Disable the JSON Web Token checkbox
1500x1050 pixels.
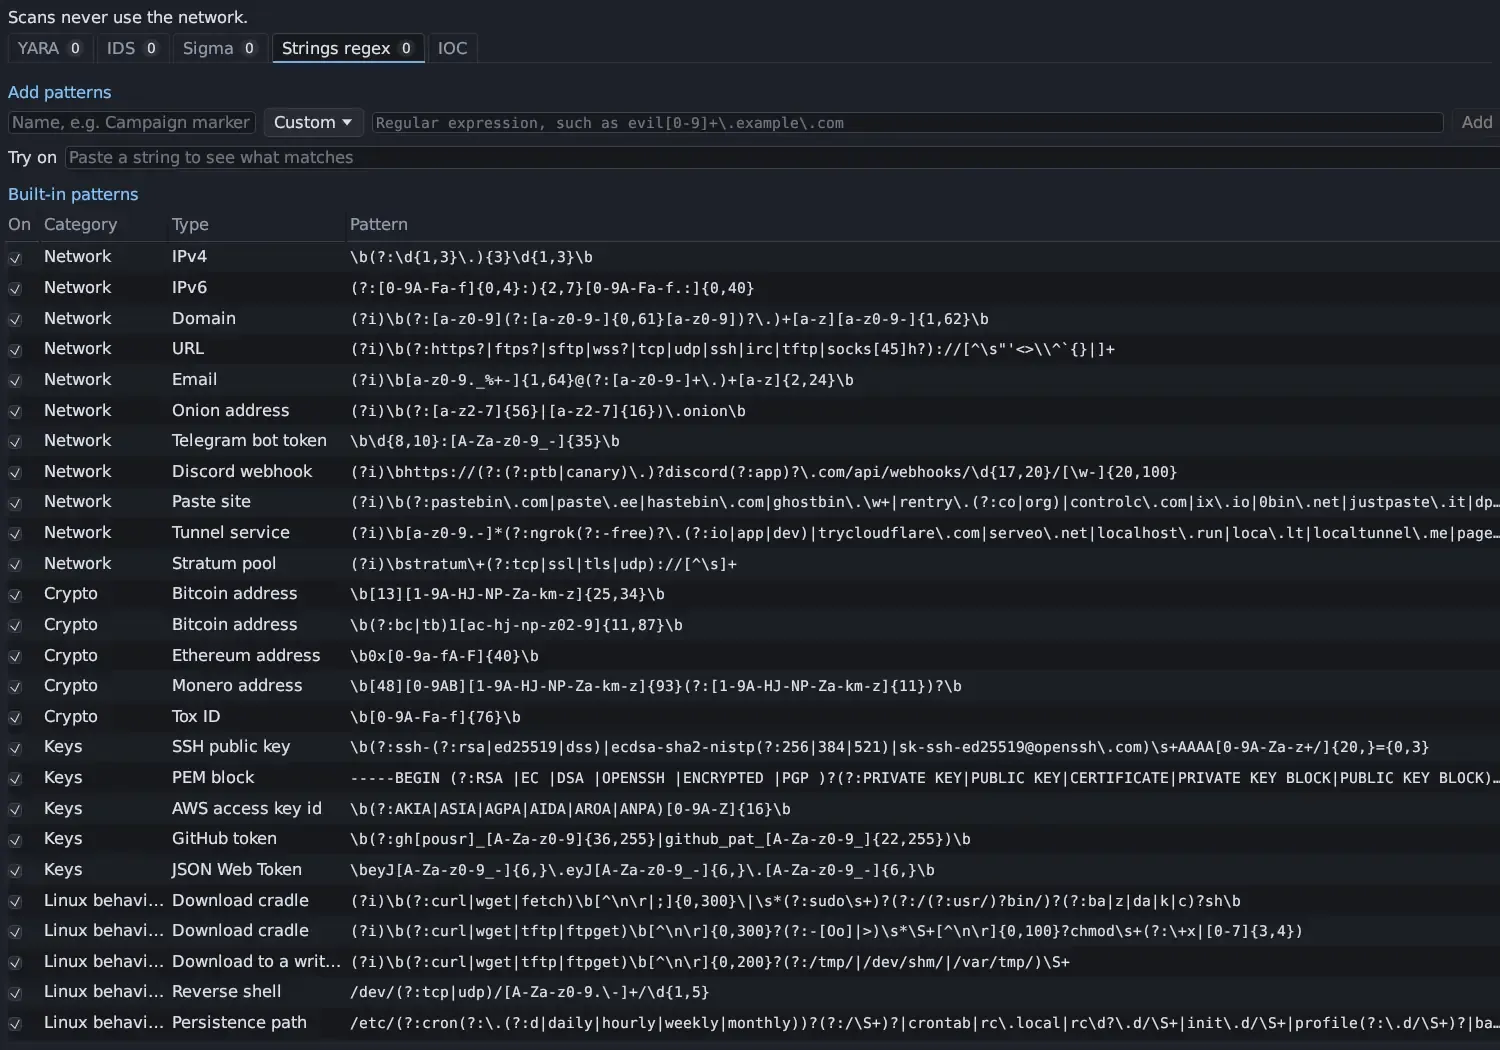click(x=15, y=871)
